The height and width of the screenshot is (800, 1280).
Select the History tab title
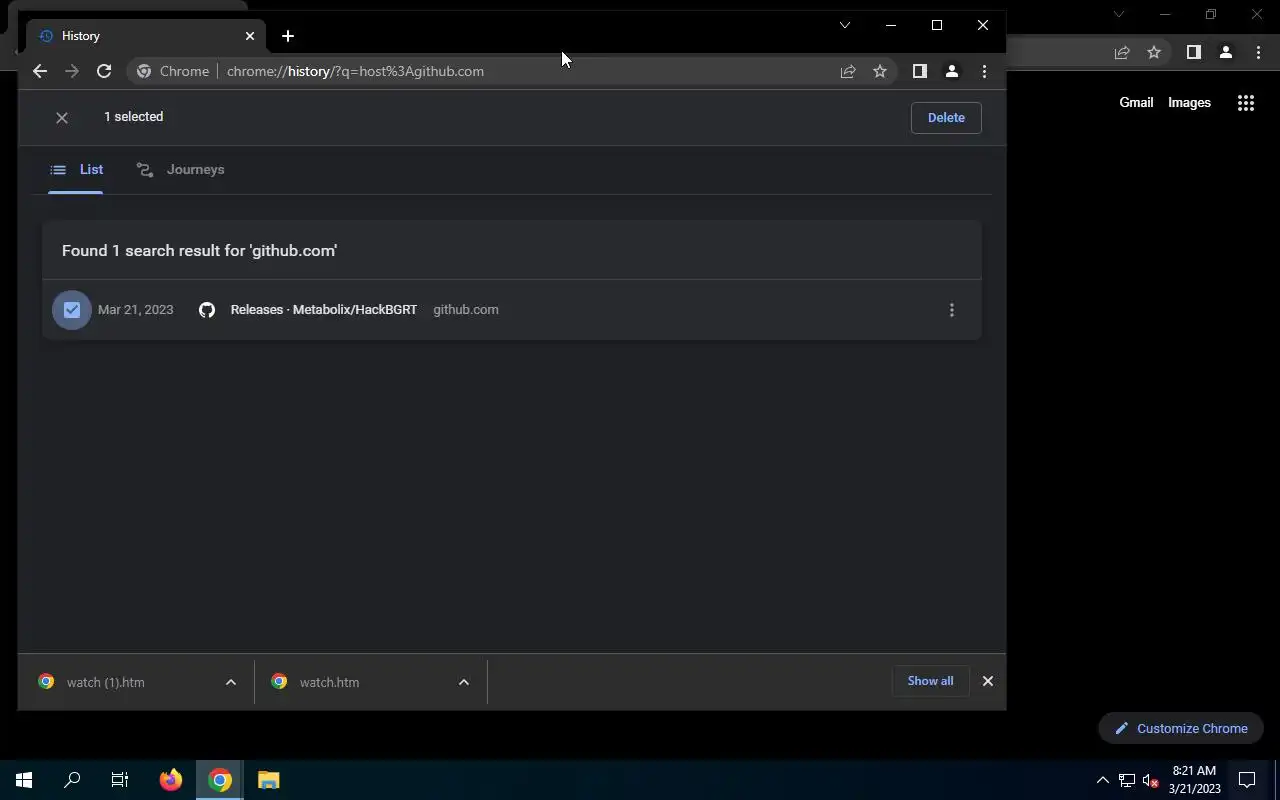[81, 36]
